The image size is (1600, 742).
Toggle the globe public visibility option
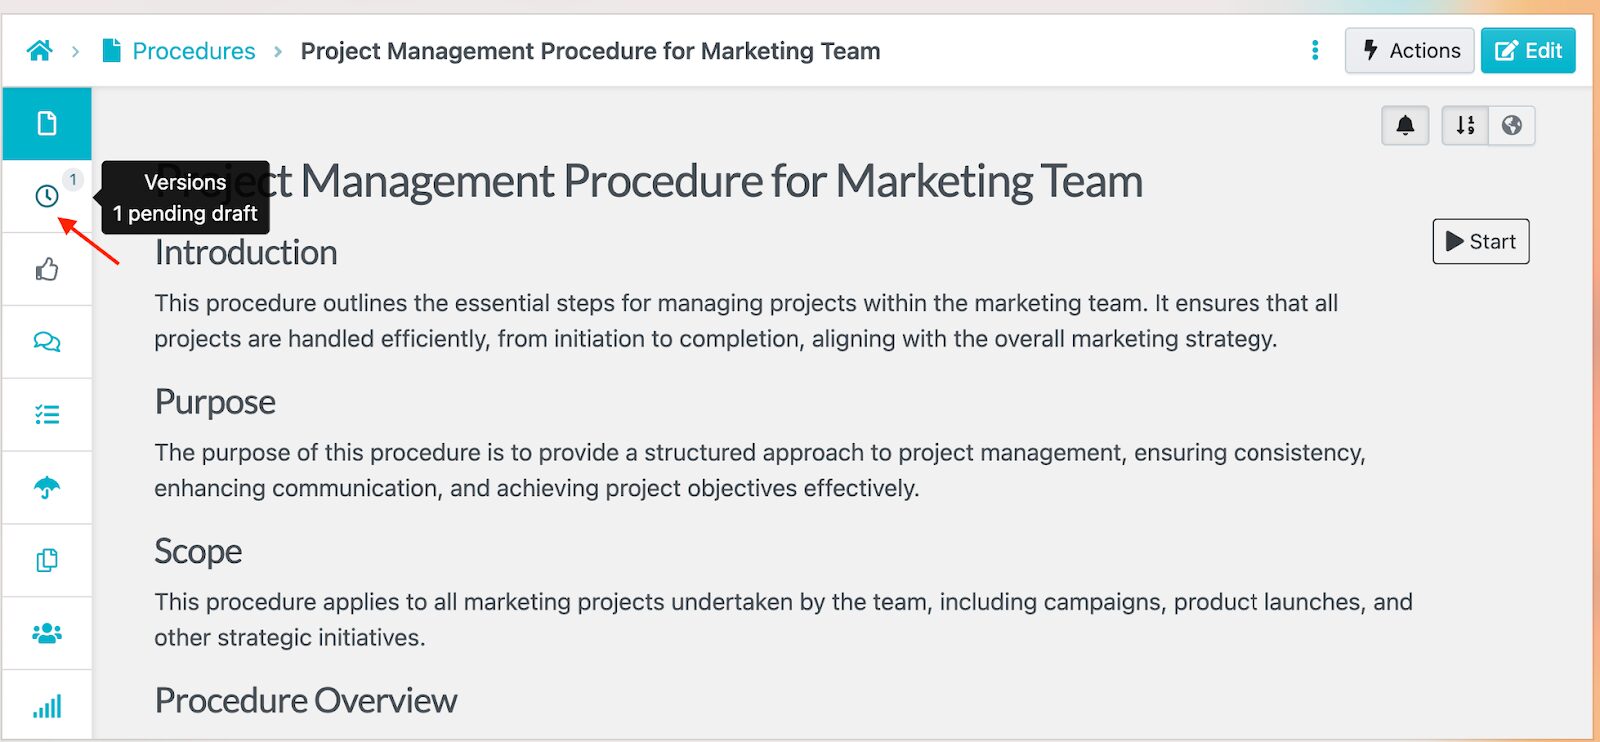tap(1512, 125)
